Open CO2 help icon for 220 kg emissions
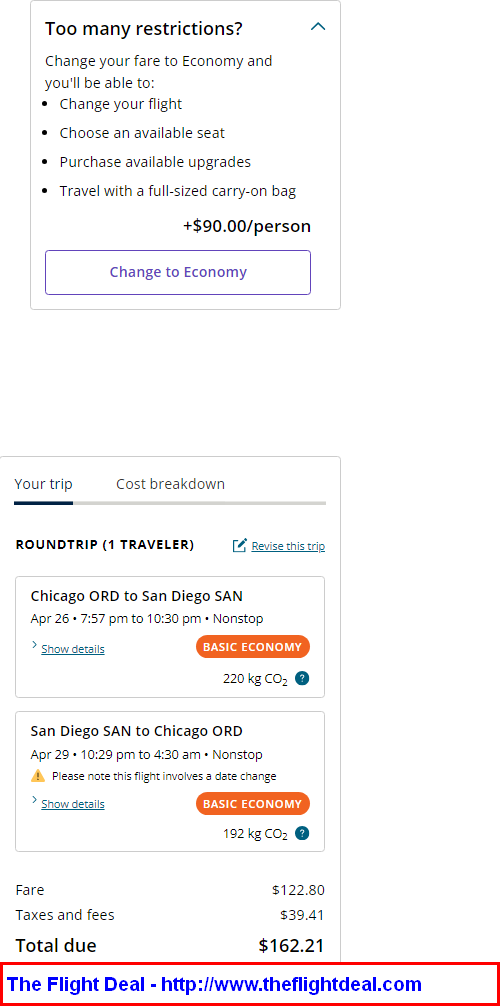Image resolution: width=500 pixels, height=1006 pixels. click(x=302, y=678)
